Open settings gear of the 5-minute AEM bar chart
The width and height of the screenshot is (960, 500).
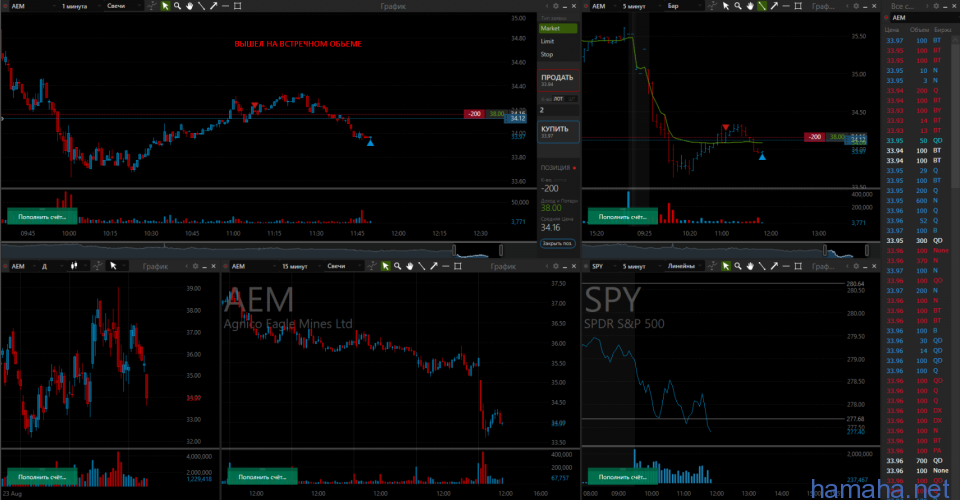[x=856, y=6]
